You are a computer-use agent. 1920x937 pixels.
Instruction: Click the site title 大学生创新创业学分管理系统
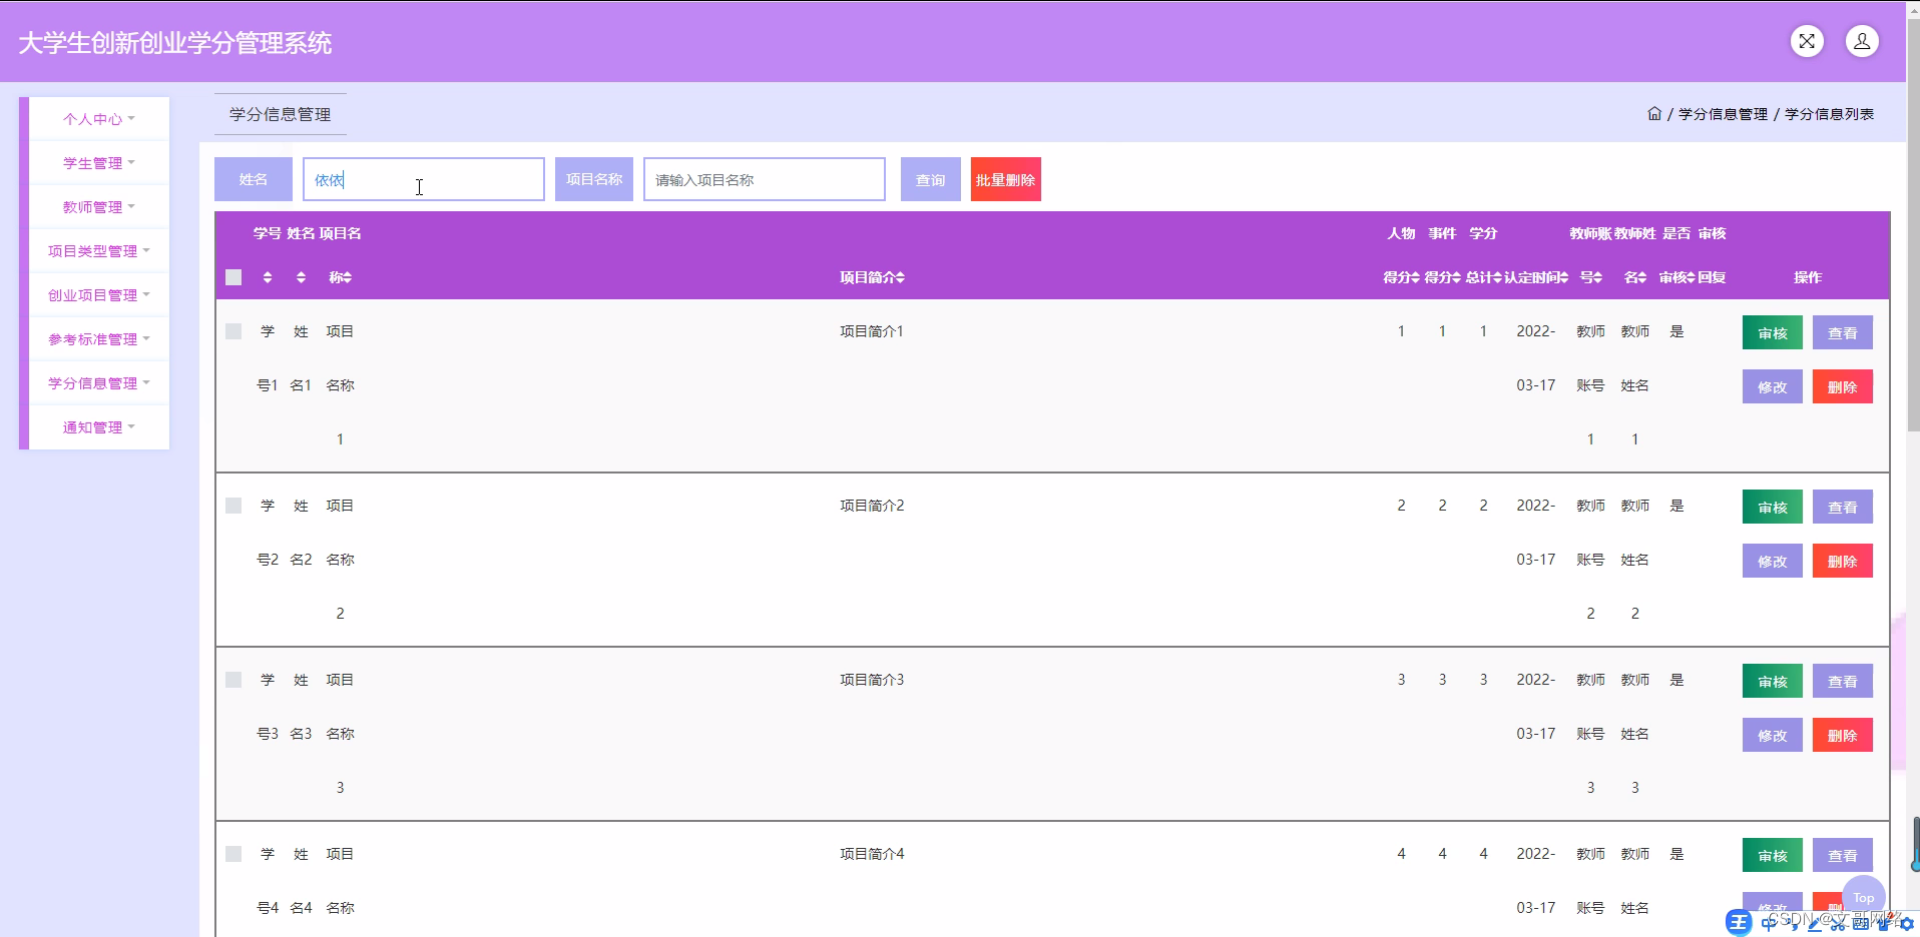(175, 43)
